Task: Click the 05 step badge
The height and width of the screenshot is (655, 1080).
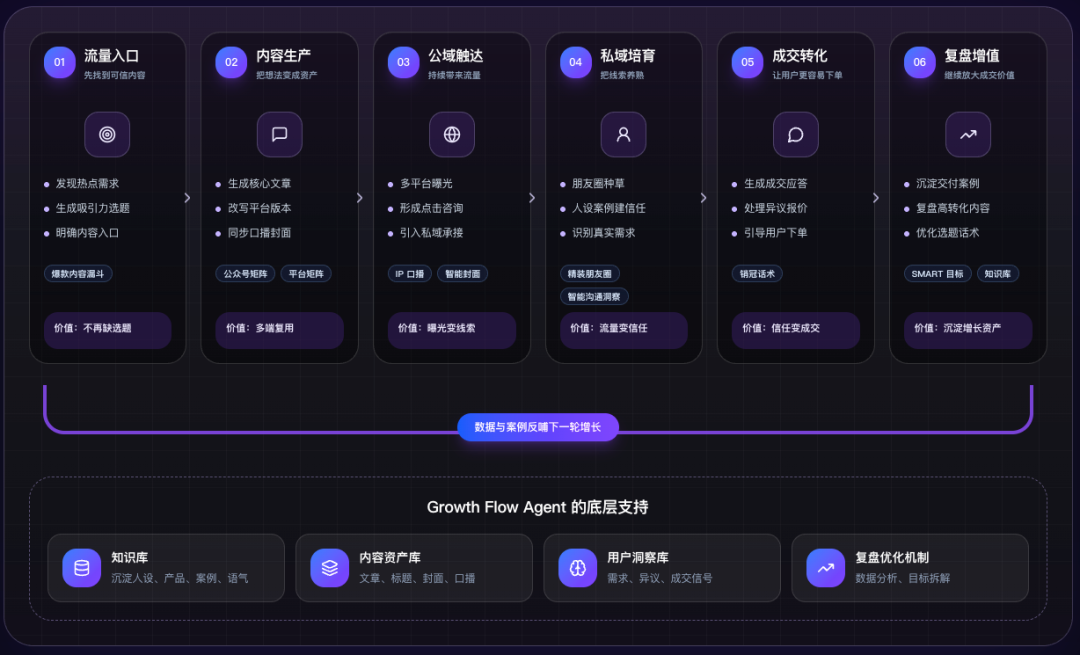Action: pyautogui.click(x=747, y=62)
